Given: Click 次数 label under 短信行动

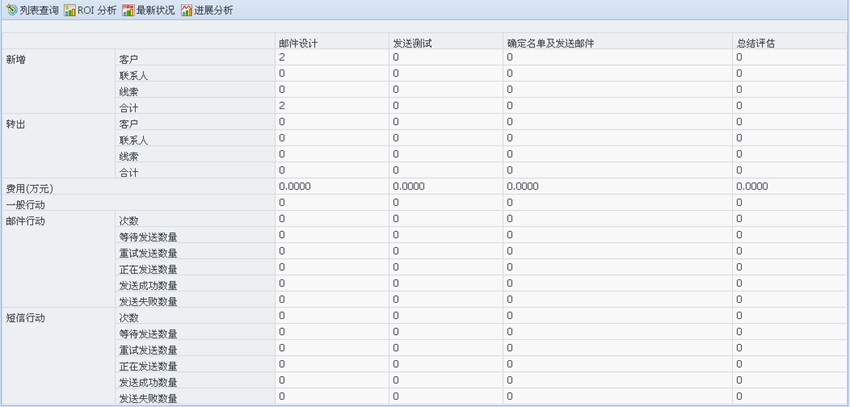Looking at the screenshot, I should [x=129, y=318].
